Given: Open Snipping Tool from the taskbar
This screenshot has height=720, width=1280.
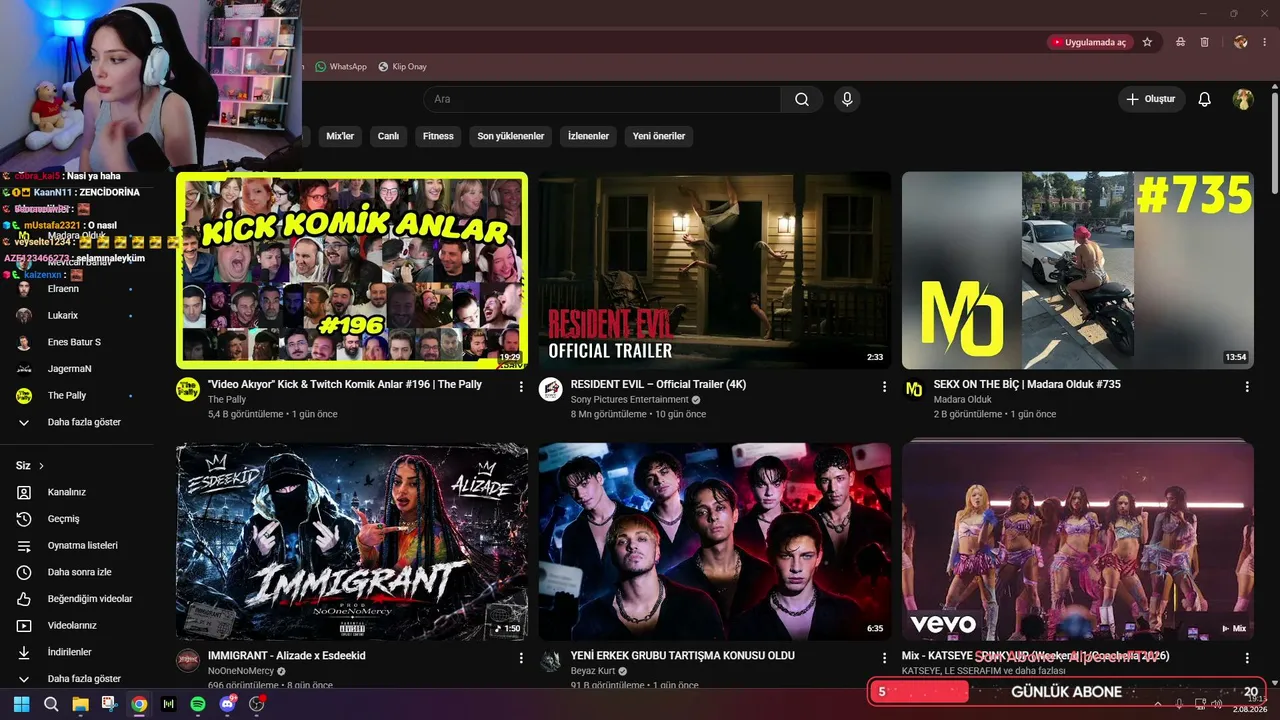Looking at the screenshot, I should (x=109, y=704).
